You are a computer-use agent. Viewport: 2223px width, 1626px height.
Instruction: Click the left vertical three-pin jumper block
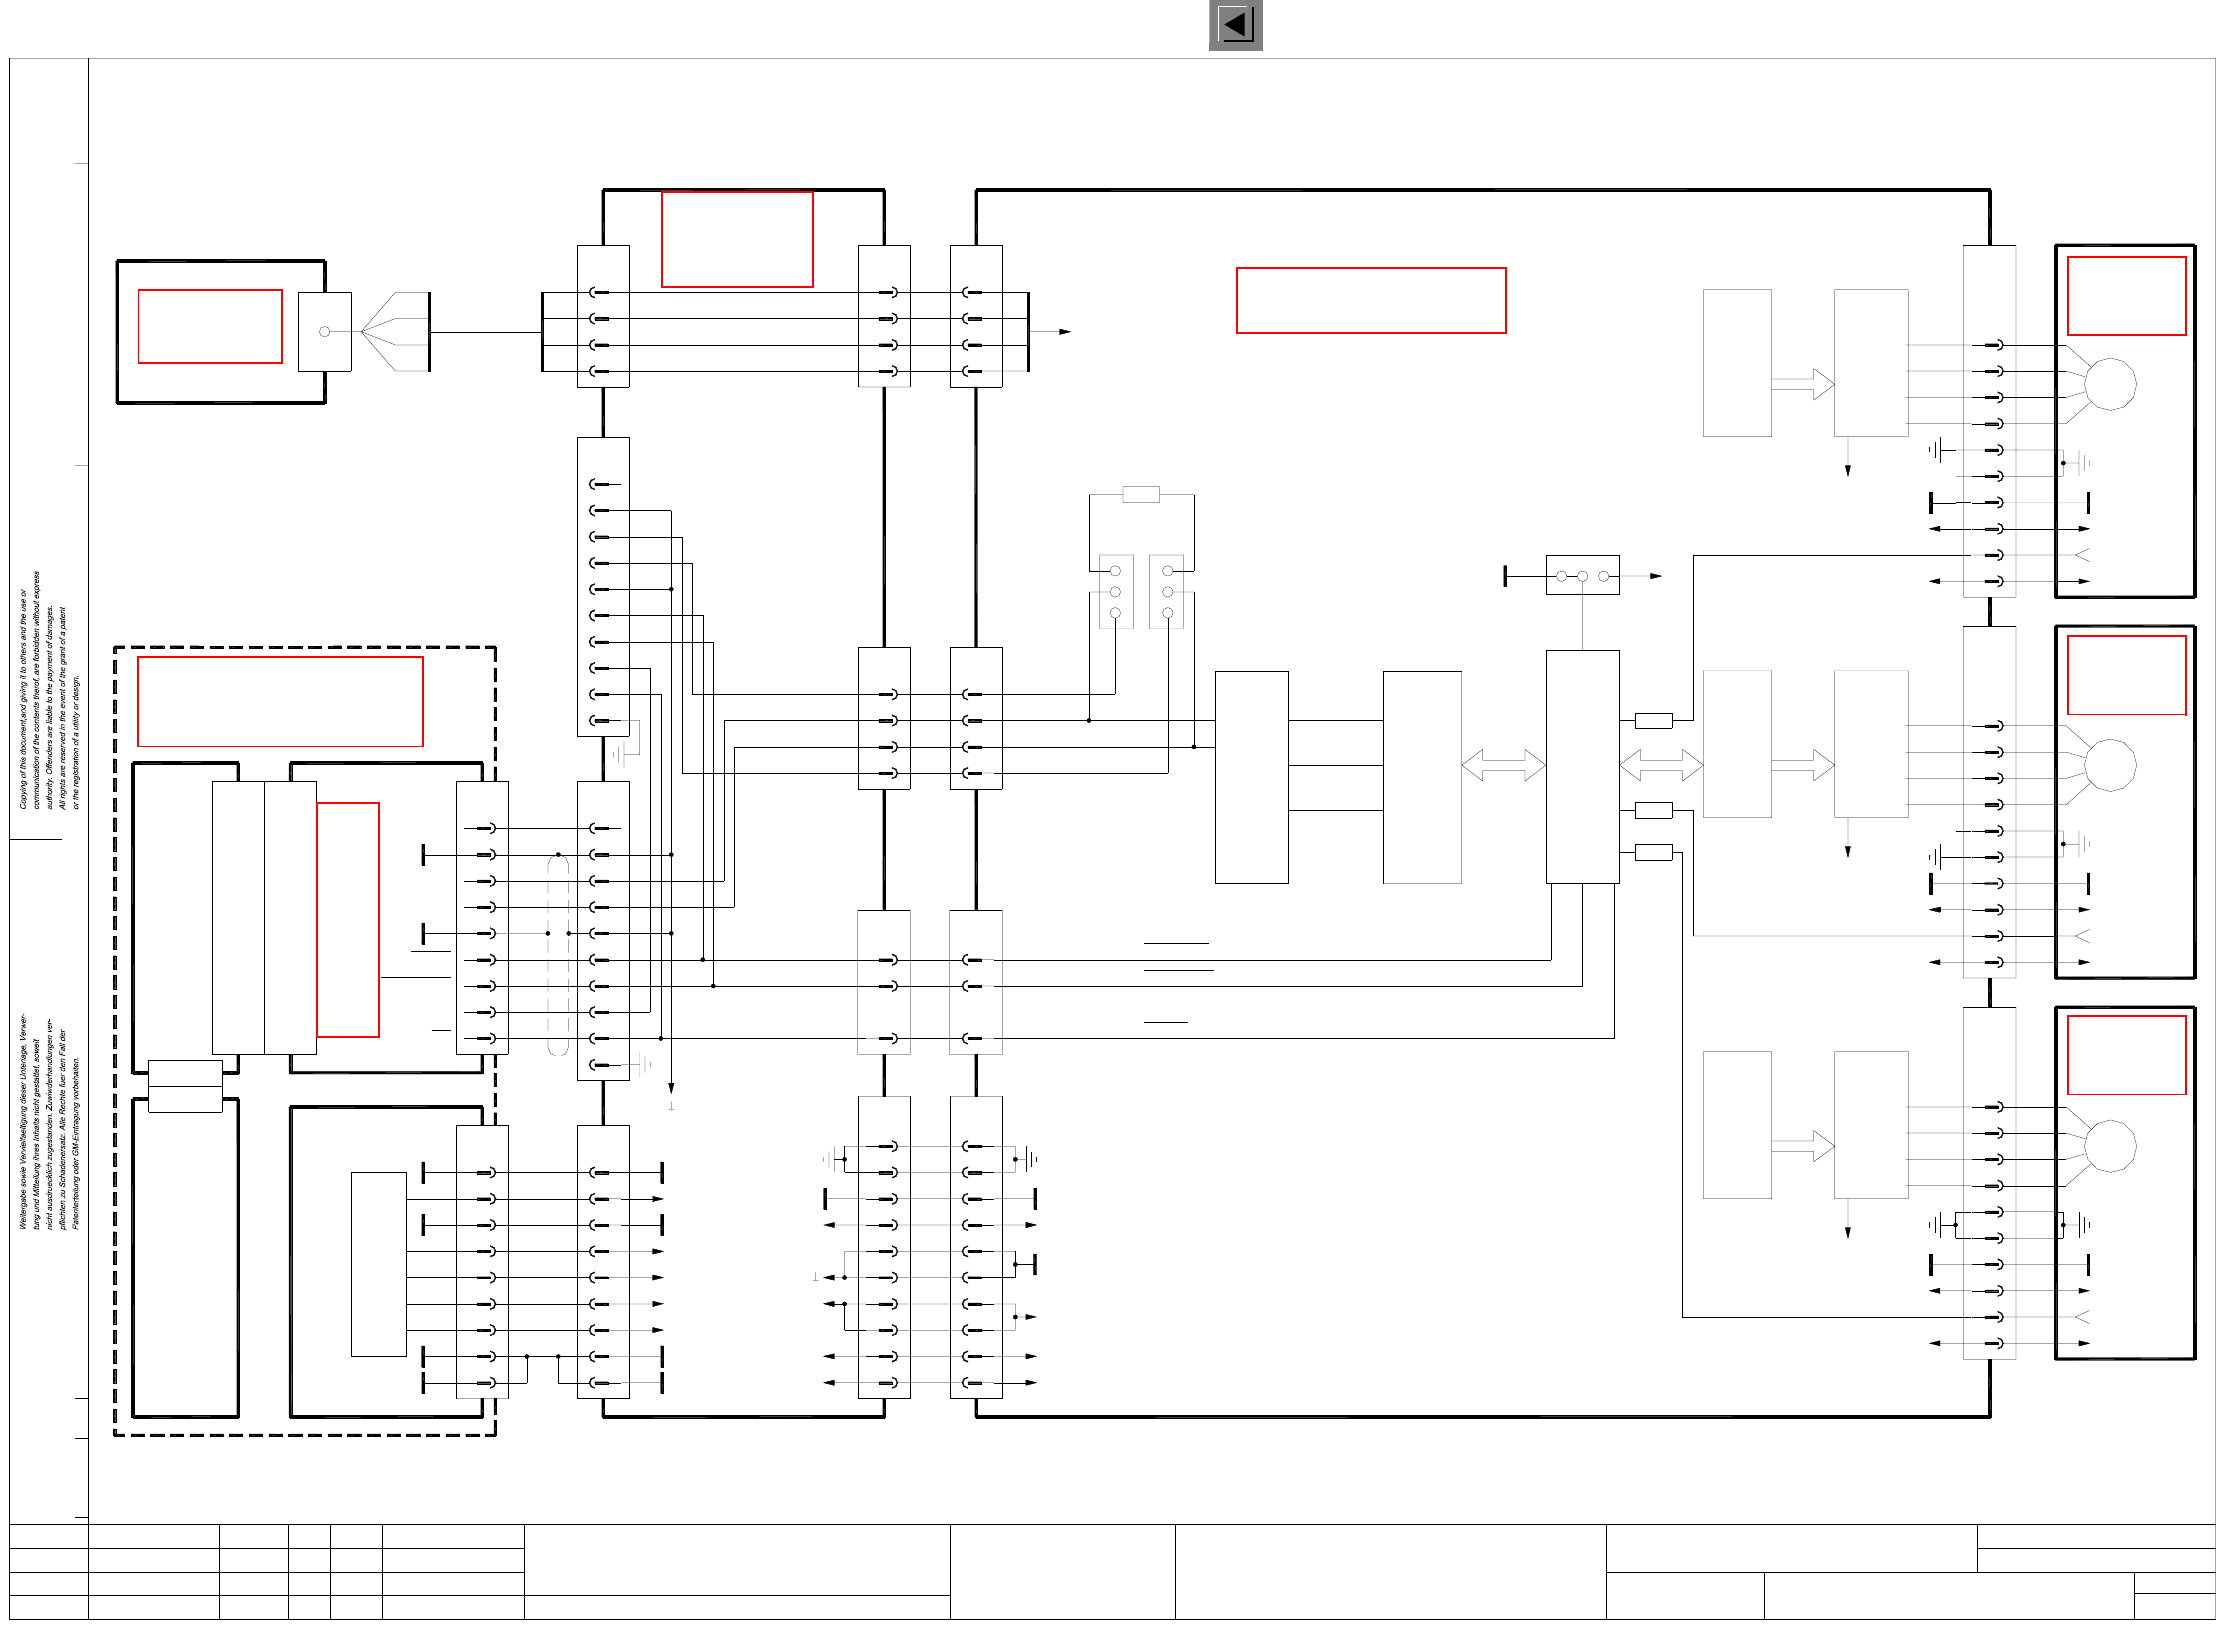coord(1115,592)
